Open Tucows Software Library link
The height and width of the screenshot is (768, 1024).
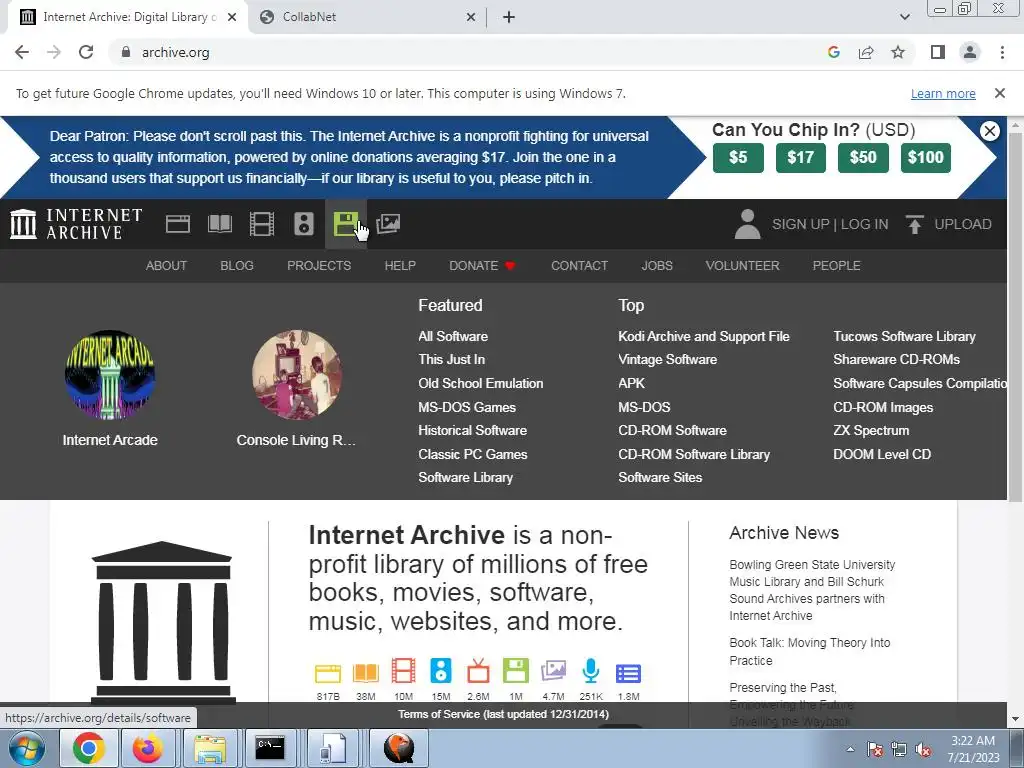pos(904,336)
